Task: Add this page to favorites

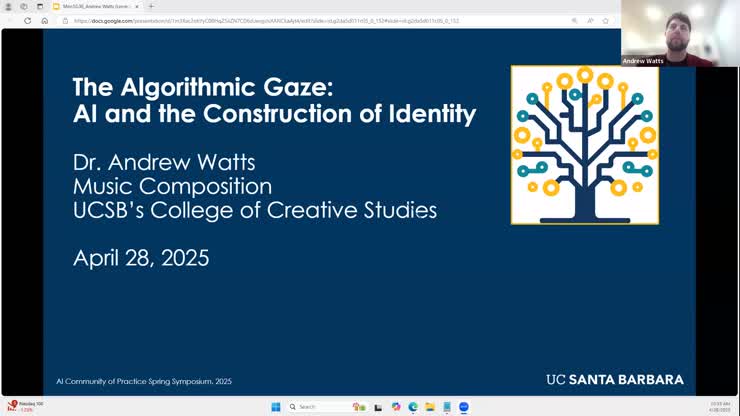Action: tap(605, 21)
